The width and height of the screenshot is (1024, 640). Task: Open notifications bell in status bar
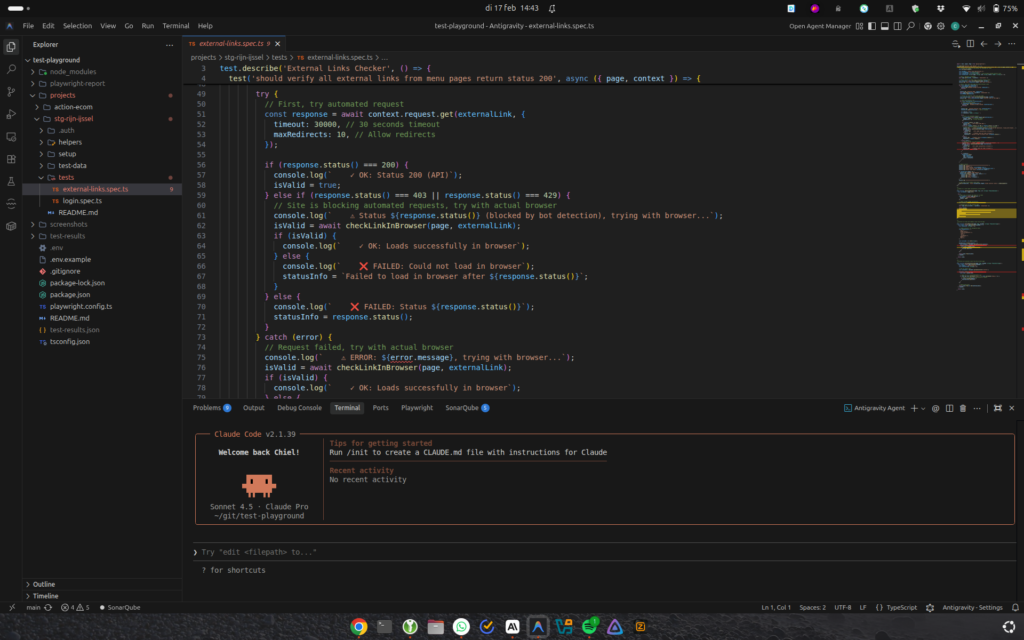(x=1013, y=607)
